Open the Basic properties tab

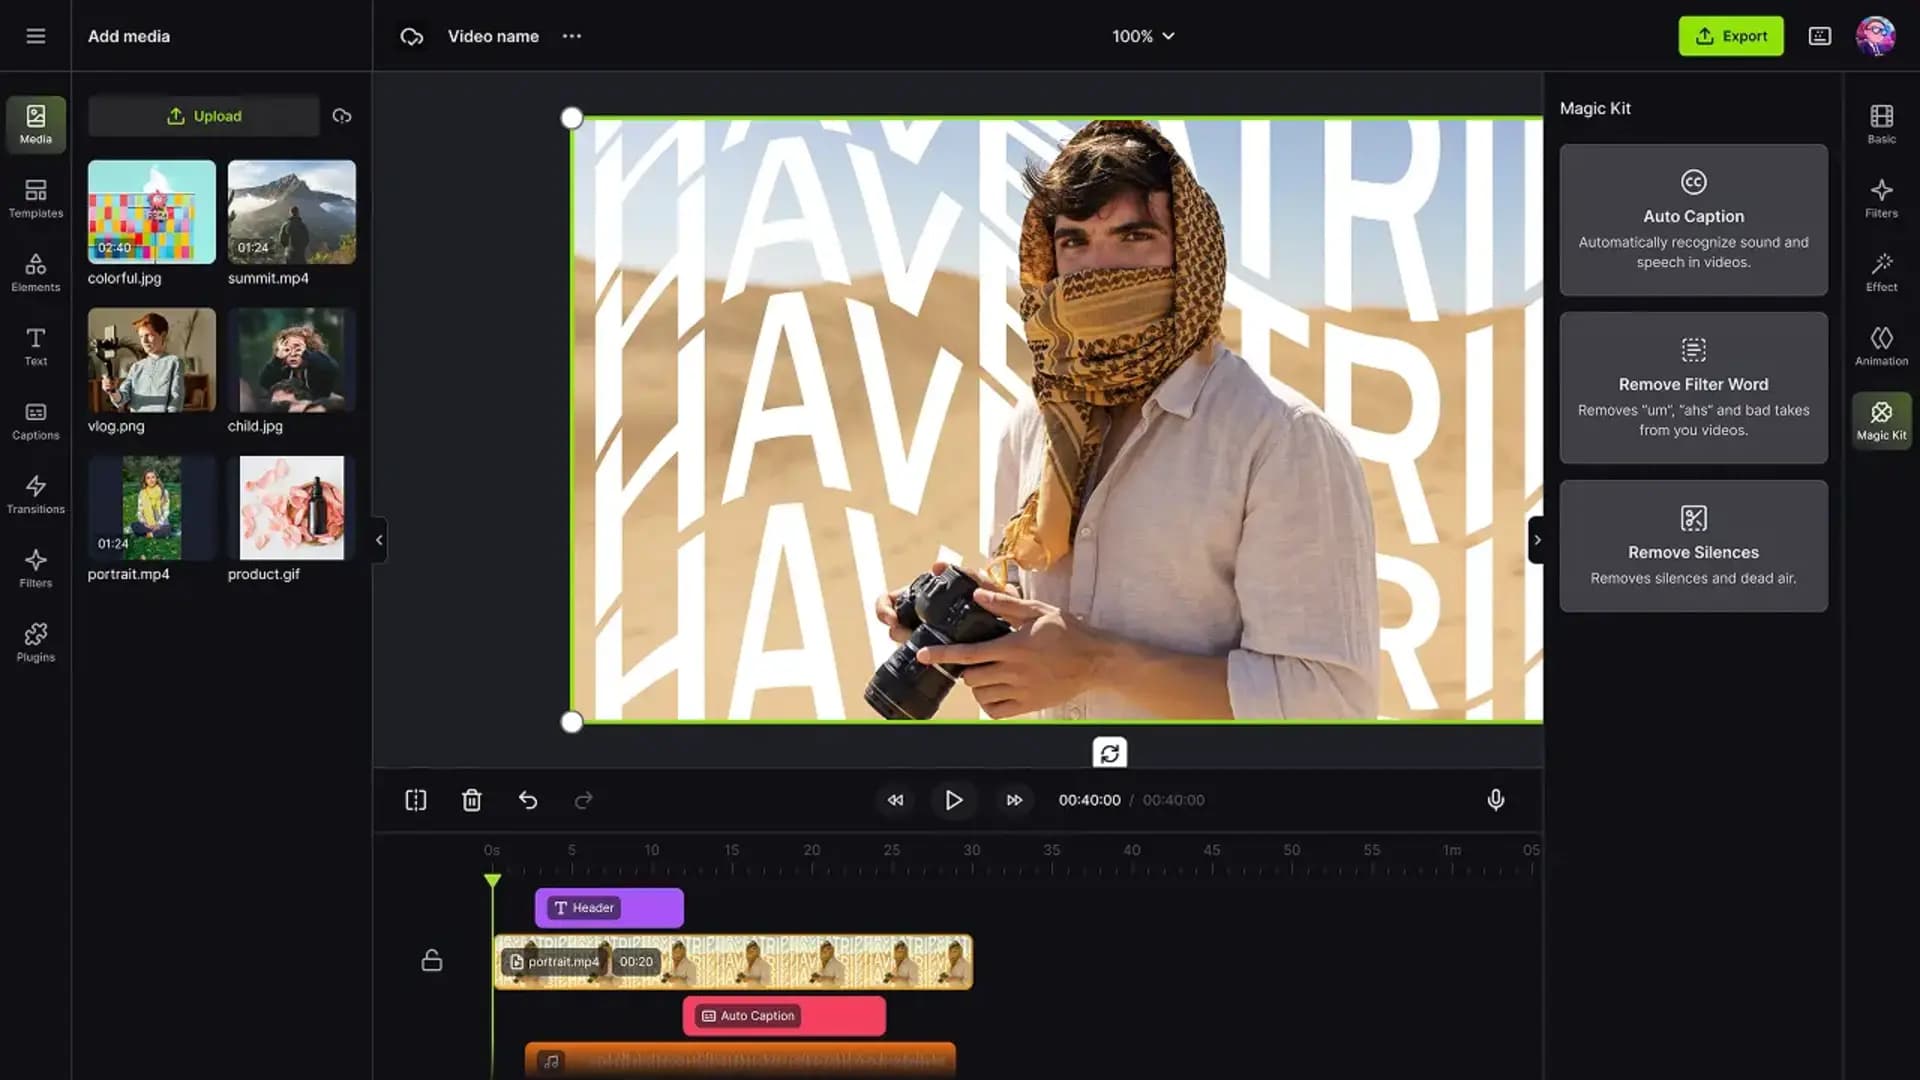pos(1882,124)
